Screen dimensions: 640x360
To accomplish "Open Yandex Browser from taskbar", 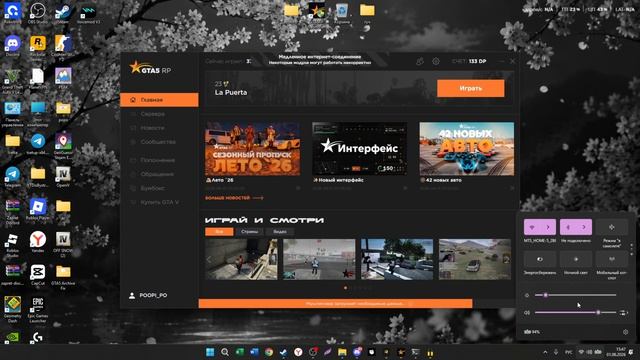I will [x=298, y=352].
